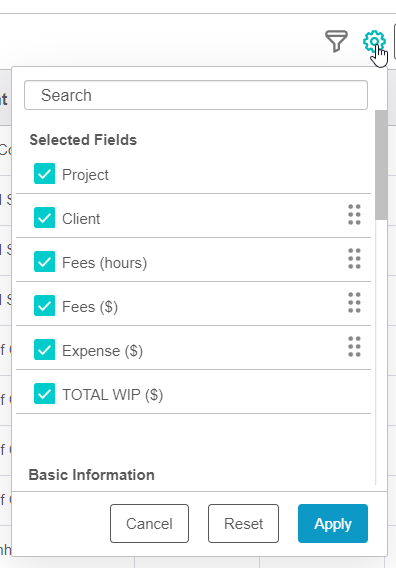The height and width of the screenshot is (568, 396).
Task: Grab the drag handle beside Expense ($)
Action: (x=354, y=347)
